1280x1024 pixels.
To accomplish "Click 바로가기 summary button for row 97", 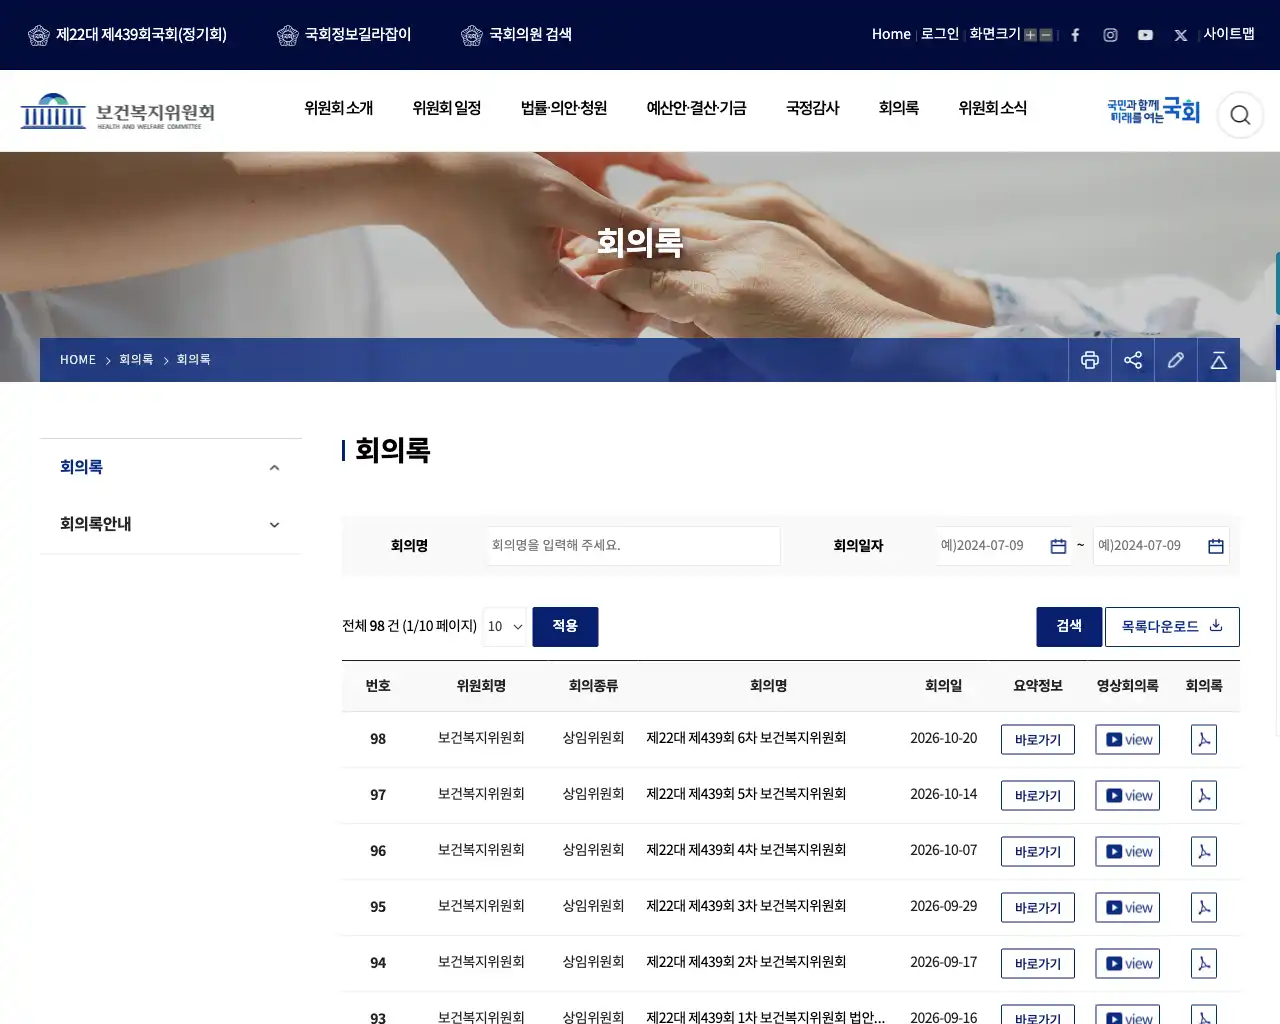I will point(1038,796).
